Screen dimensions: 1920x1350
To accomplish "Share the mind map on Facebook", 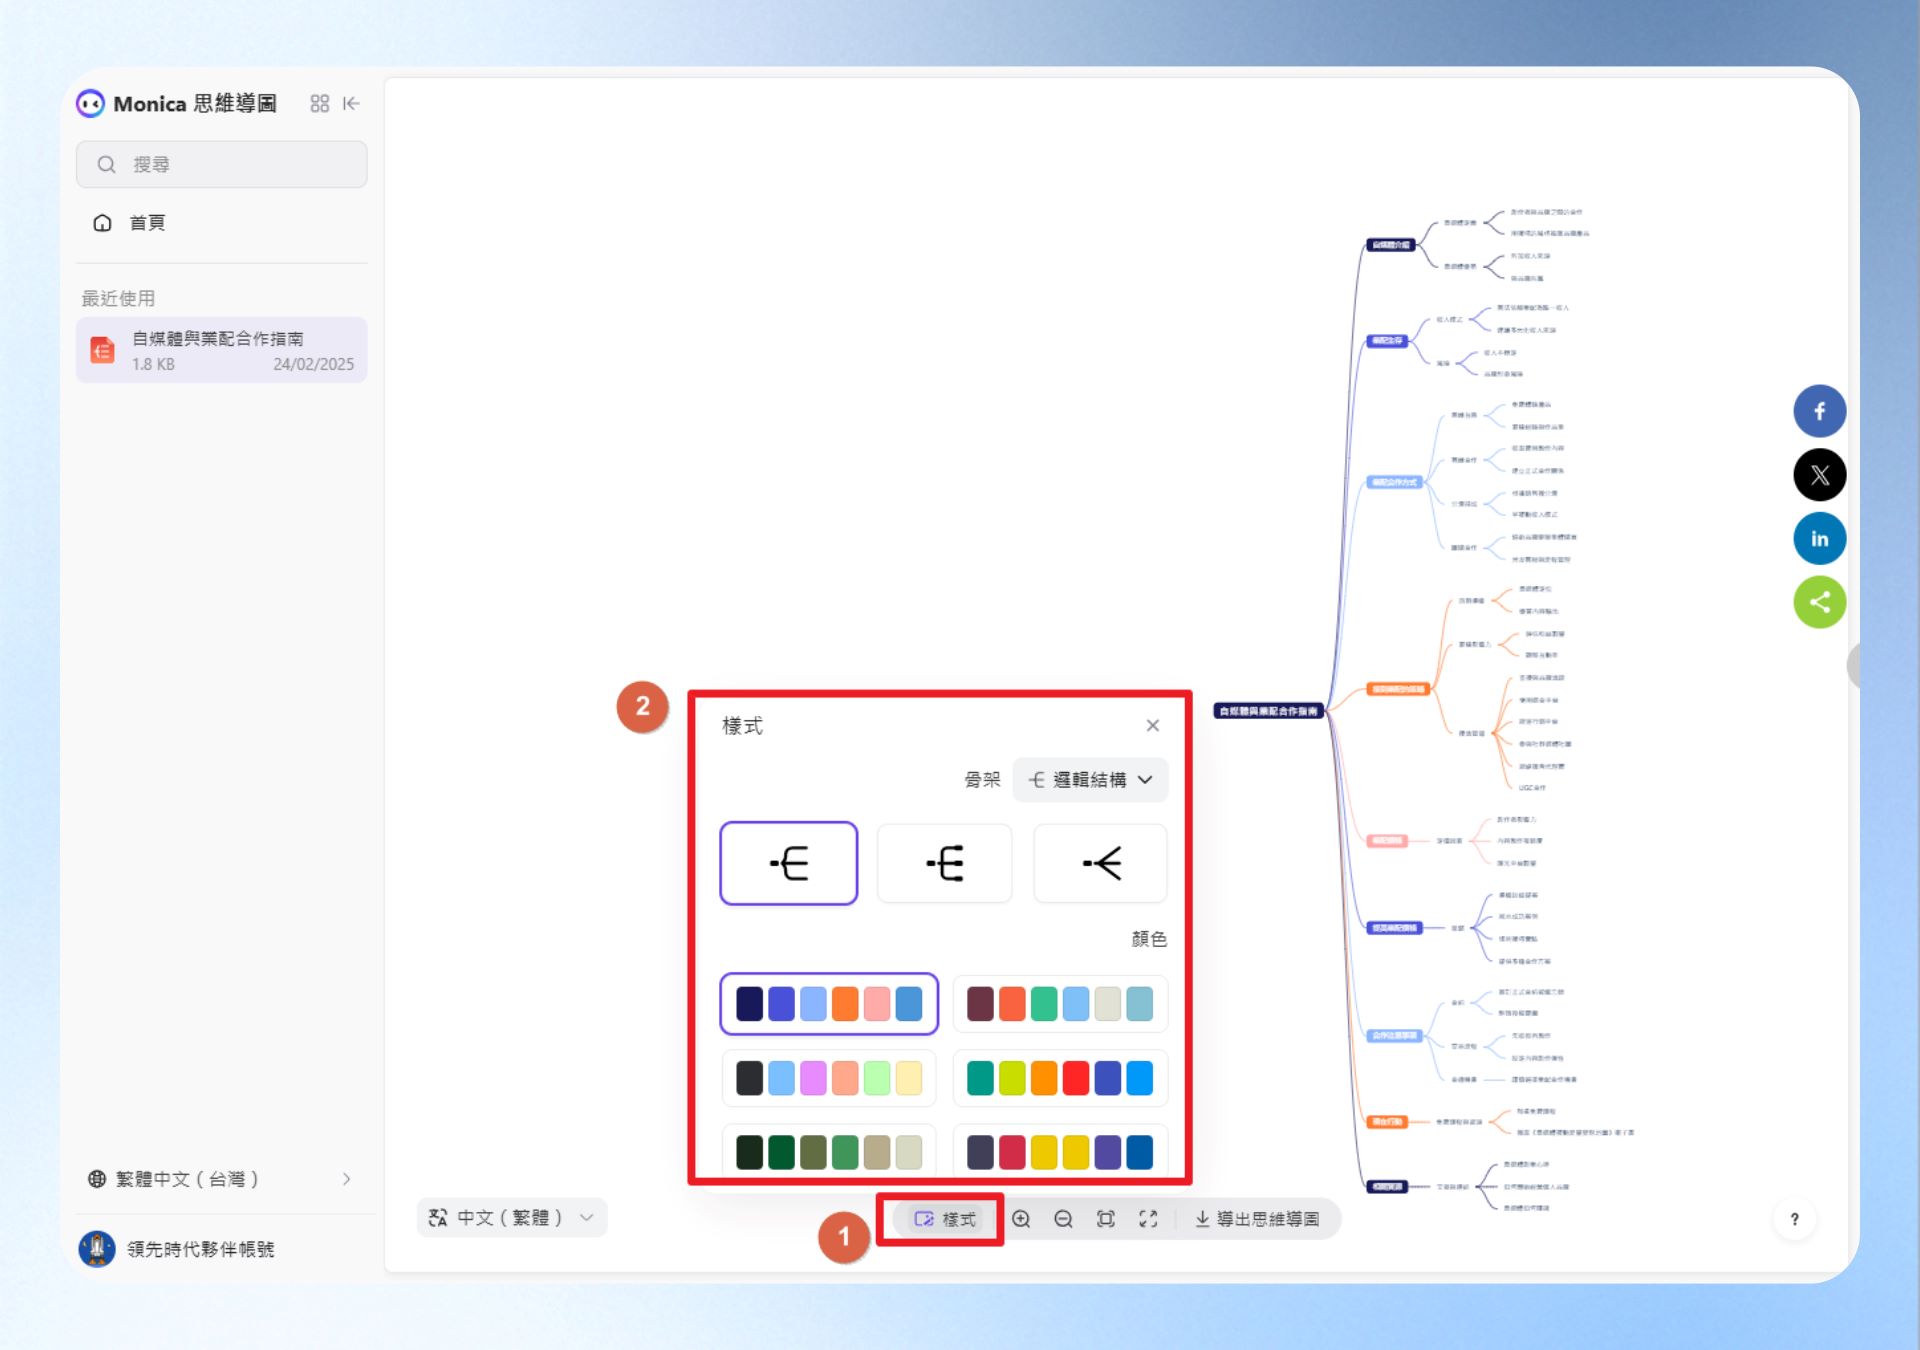I will point(1819,411).
